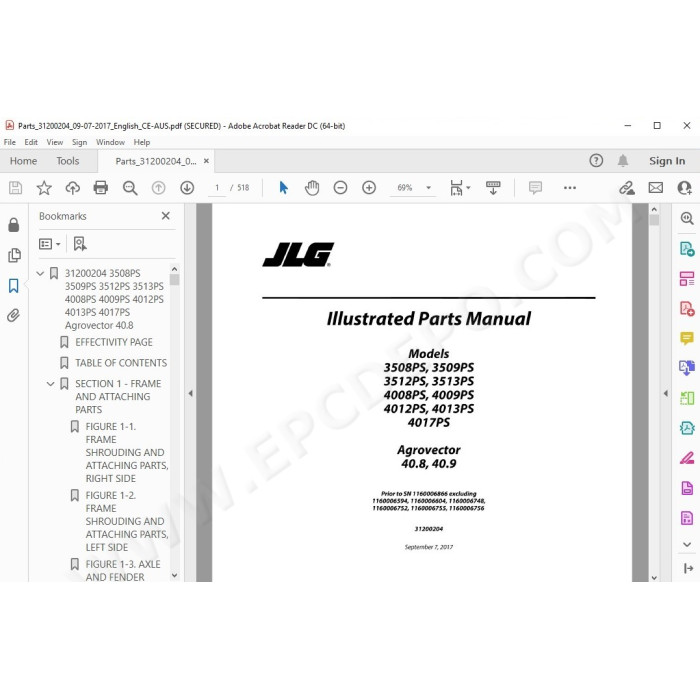The height and width of the screenshot is (700, 700).
Task: Click the Save file icon
Action: coord(16,188)
